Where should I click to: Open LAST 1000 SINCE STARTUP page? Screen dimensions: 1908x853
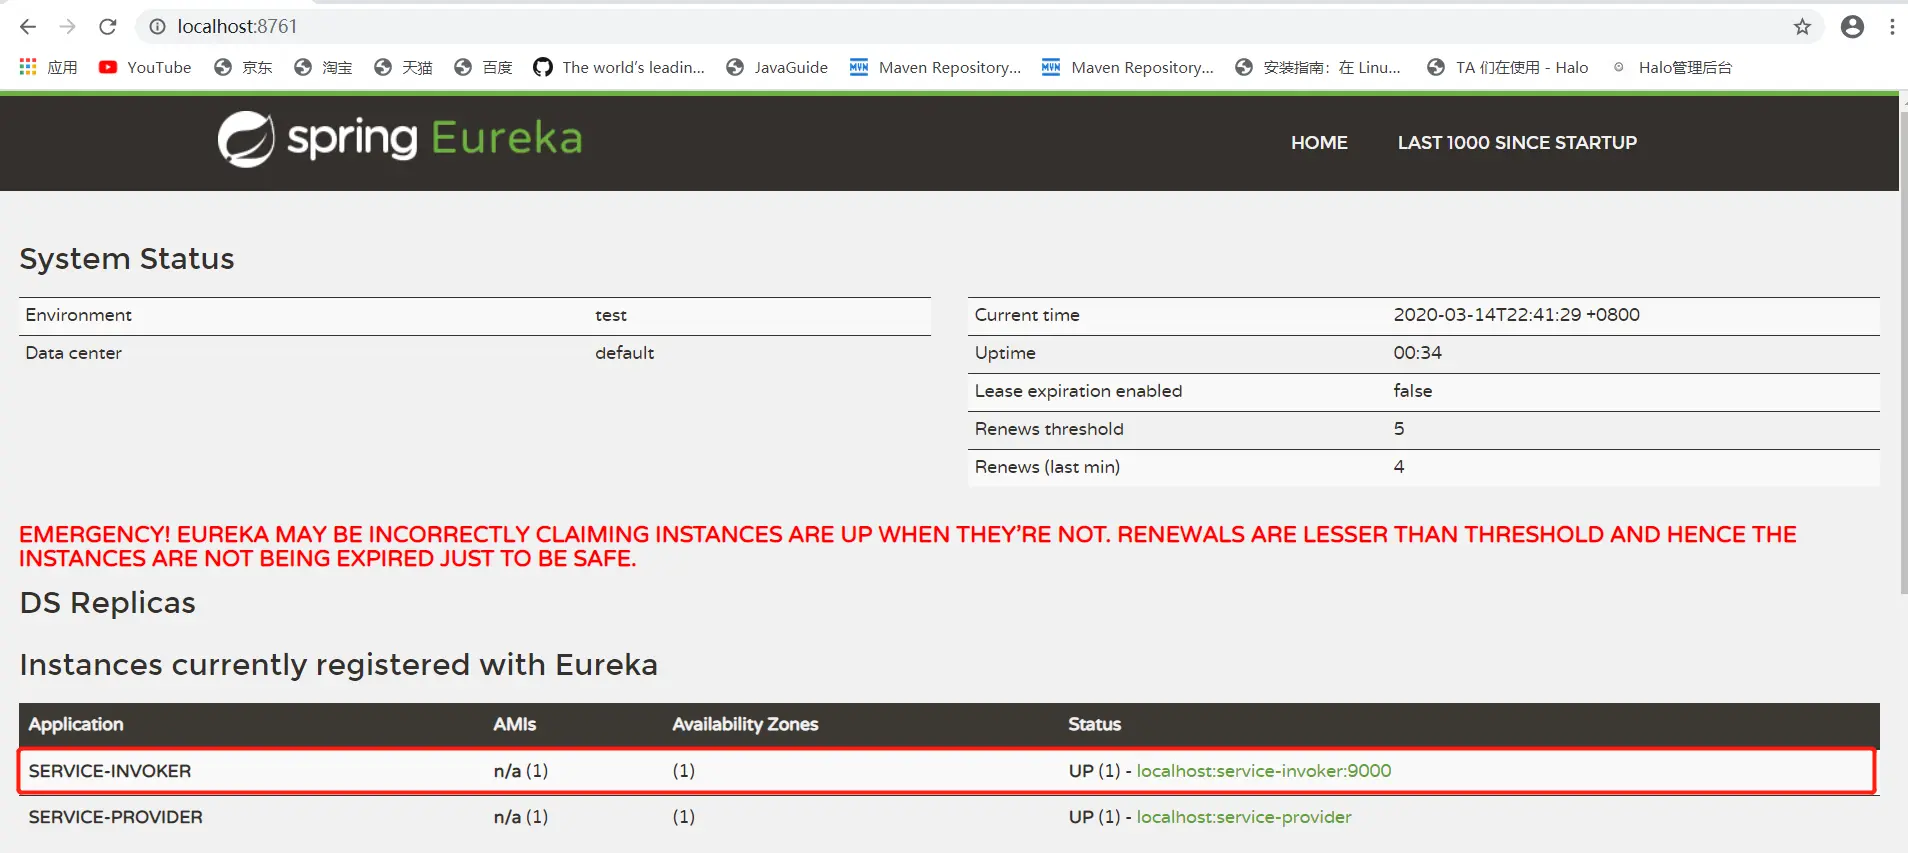pyautogui.click(x=1517, y=143)
